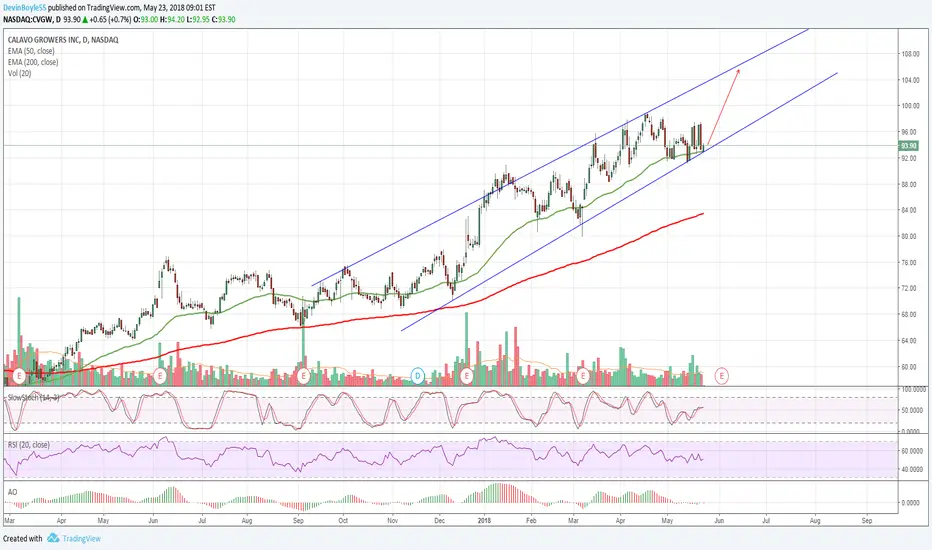This screenshot has height=550, width=932.
Task: Click the 50.0000 SlowStoch scale value
Action: (914, 410)
